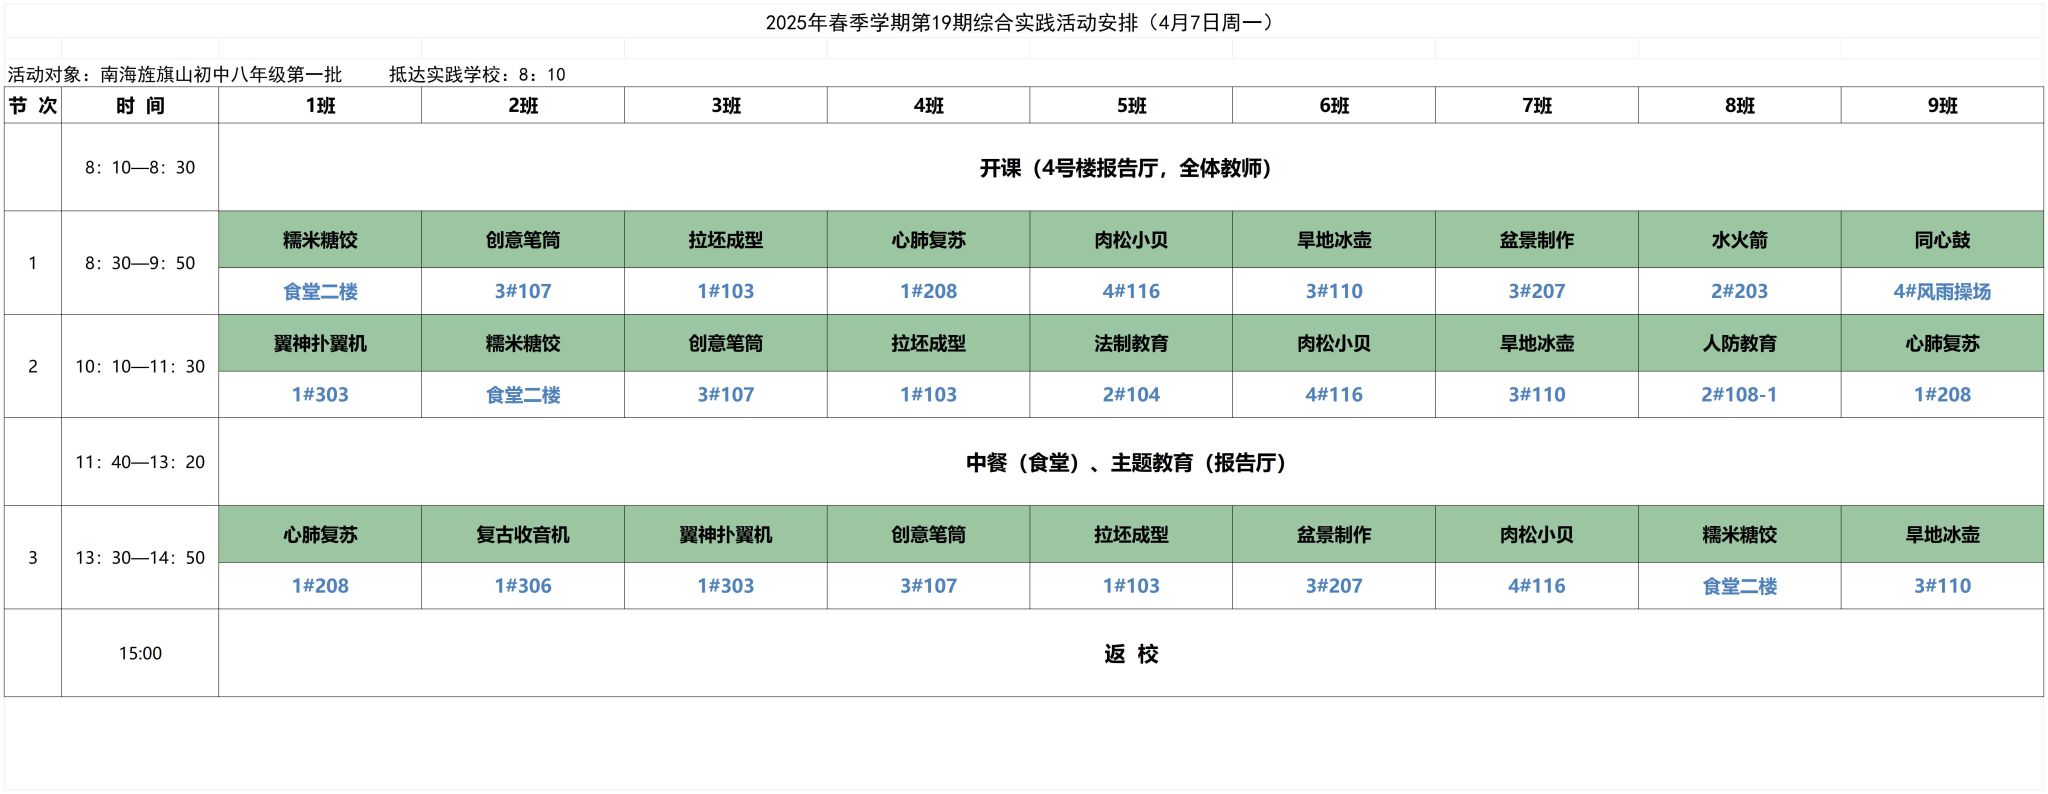Select the 1#306 room cell

click(x=523, y=586)
